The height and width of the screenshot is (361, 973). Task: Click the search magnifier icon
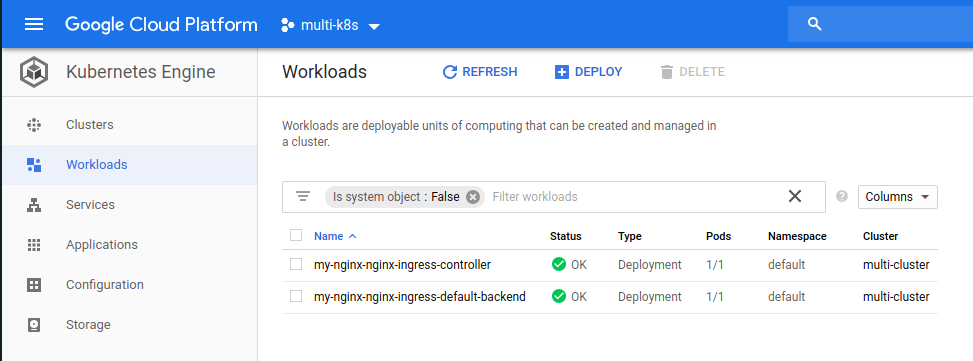(815, 24)
